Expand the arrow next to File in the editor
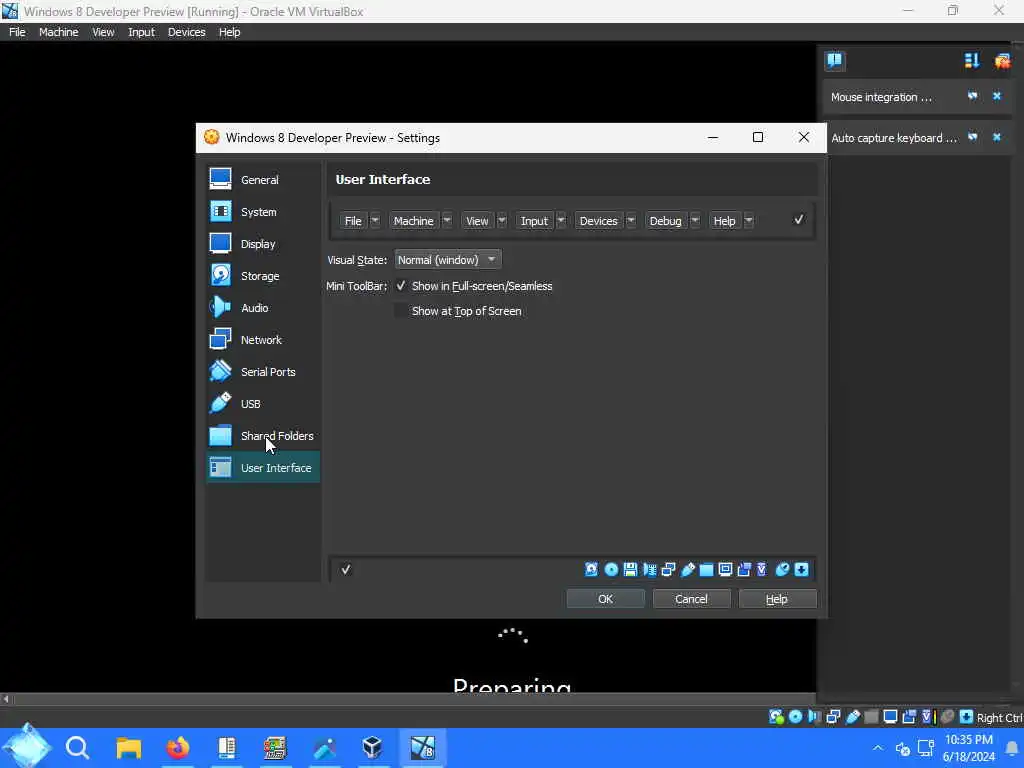Image resolution: width=1024 pixels, height=768 pixels. 375,221
